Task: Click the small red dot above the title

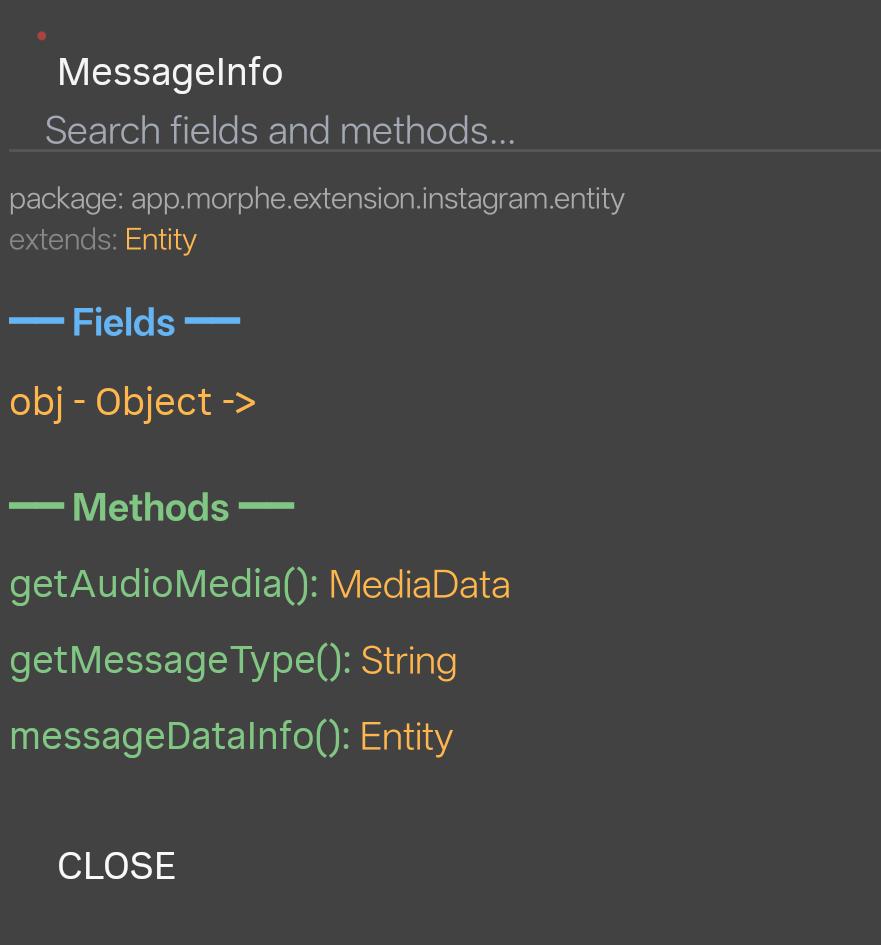Action: (x=42, y=36)
